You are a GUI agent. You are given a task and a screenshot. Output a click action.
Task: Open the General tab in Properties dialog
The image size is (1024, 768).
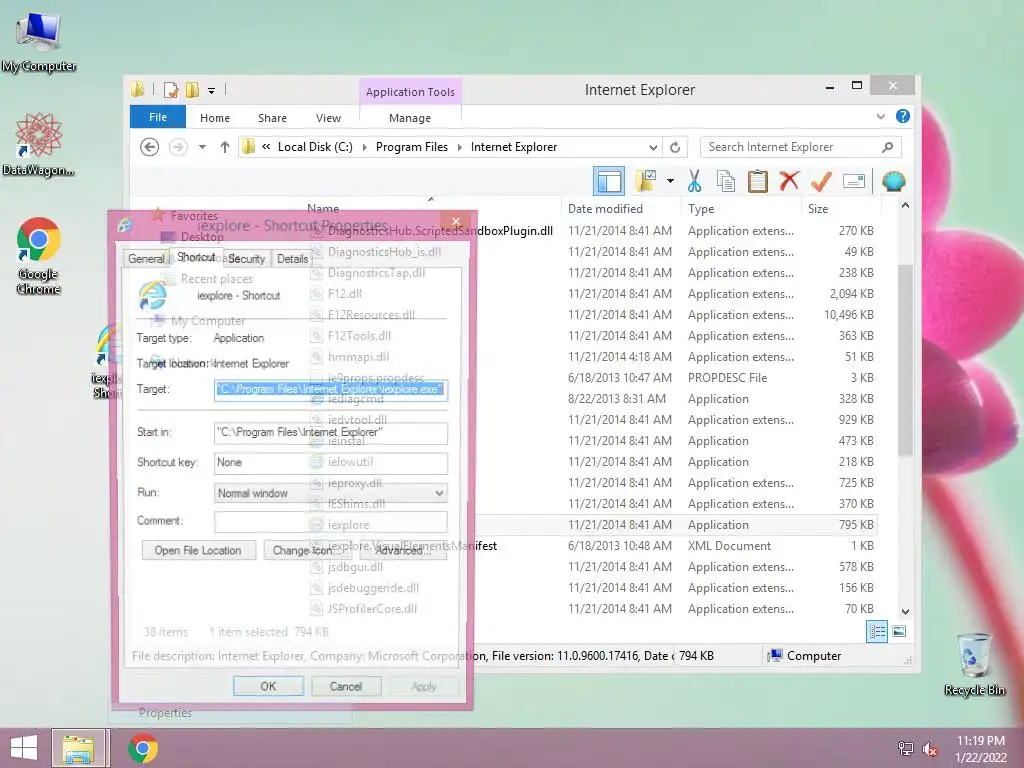click(146, 259)
